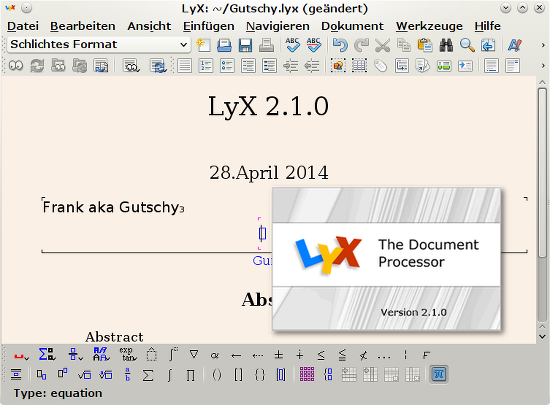The height and width of the screenshot is (405, 550).
Task: Create a new document icon
Action: [x=203, y=45]
